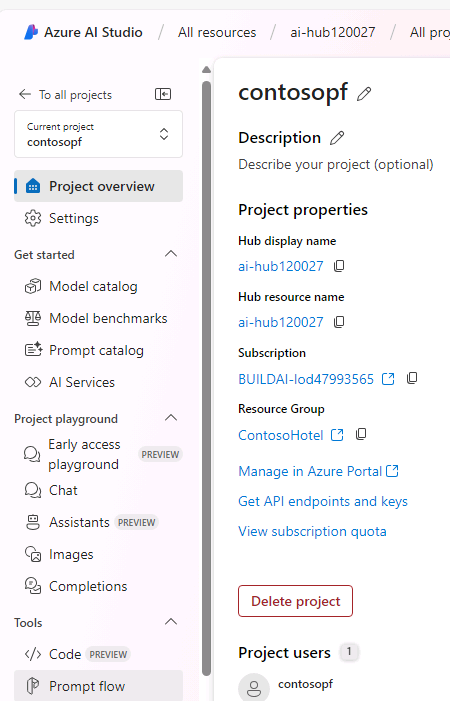Open AI Services page

[98, 382]
